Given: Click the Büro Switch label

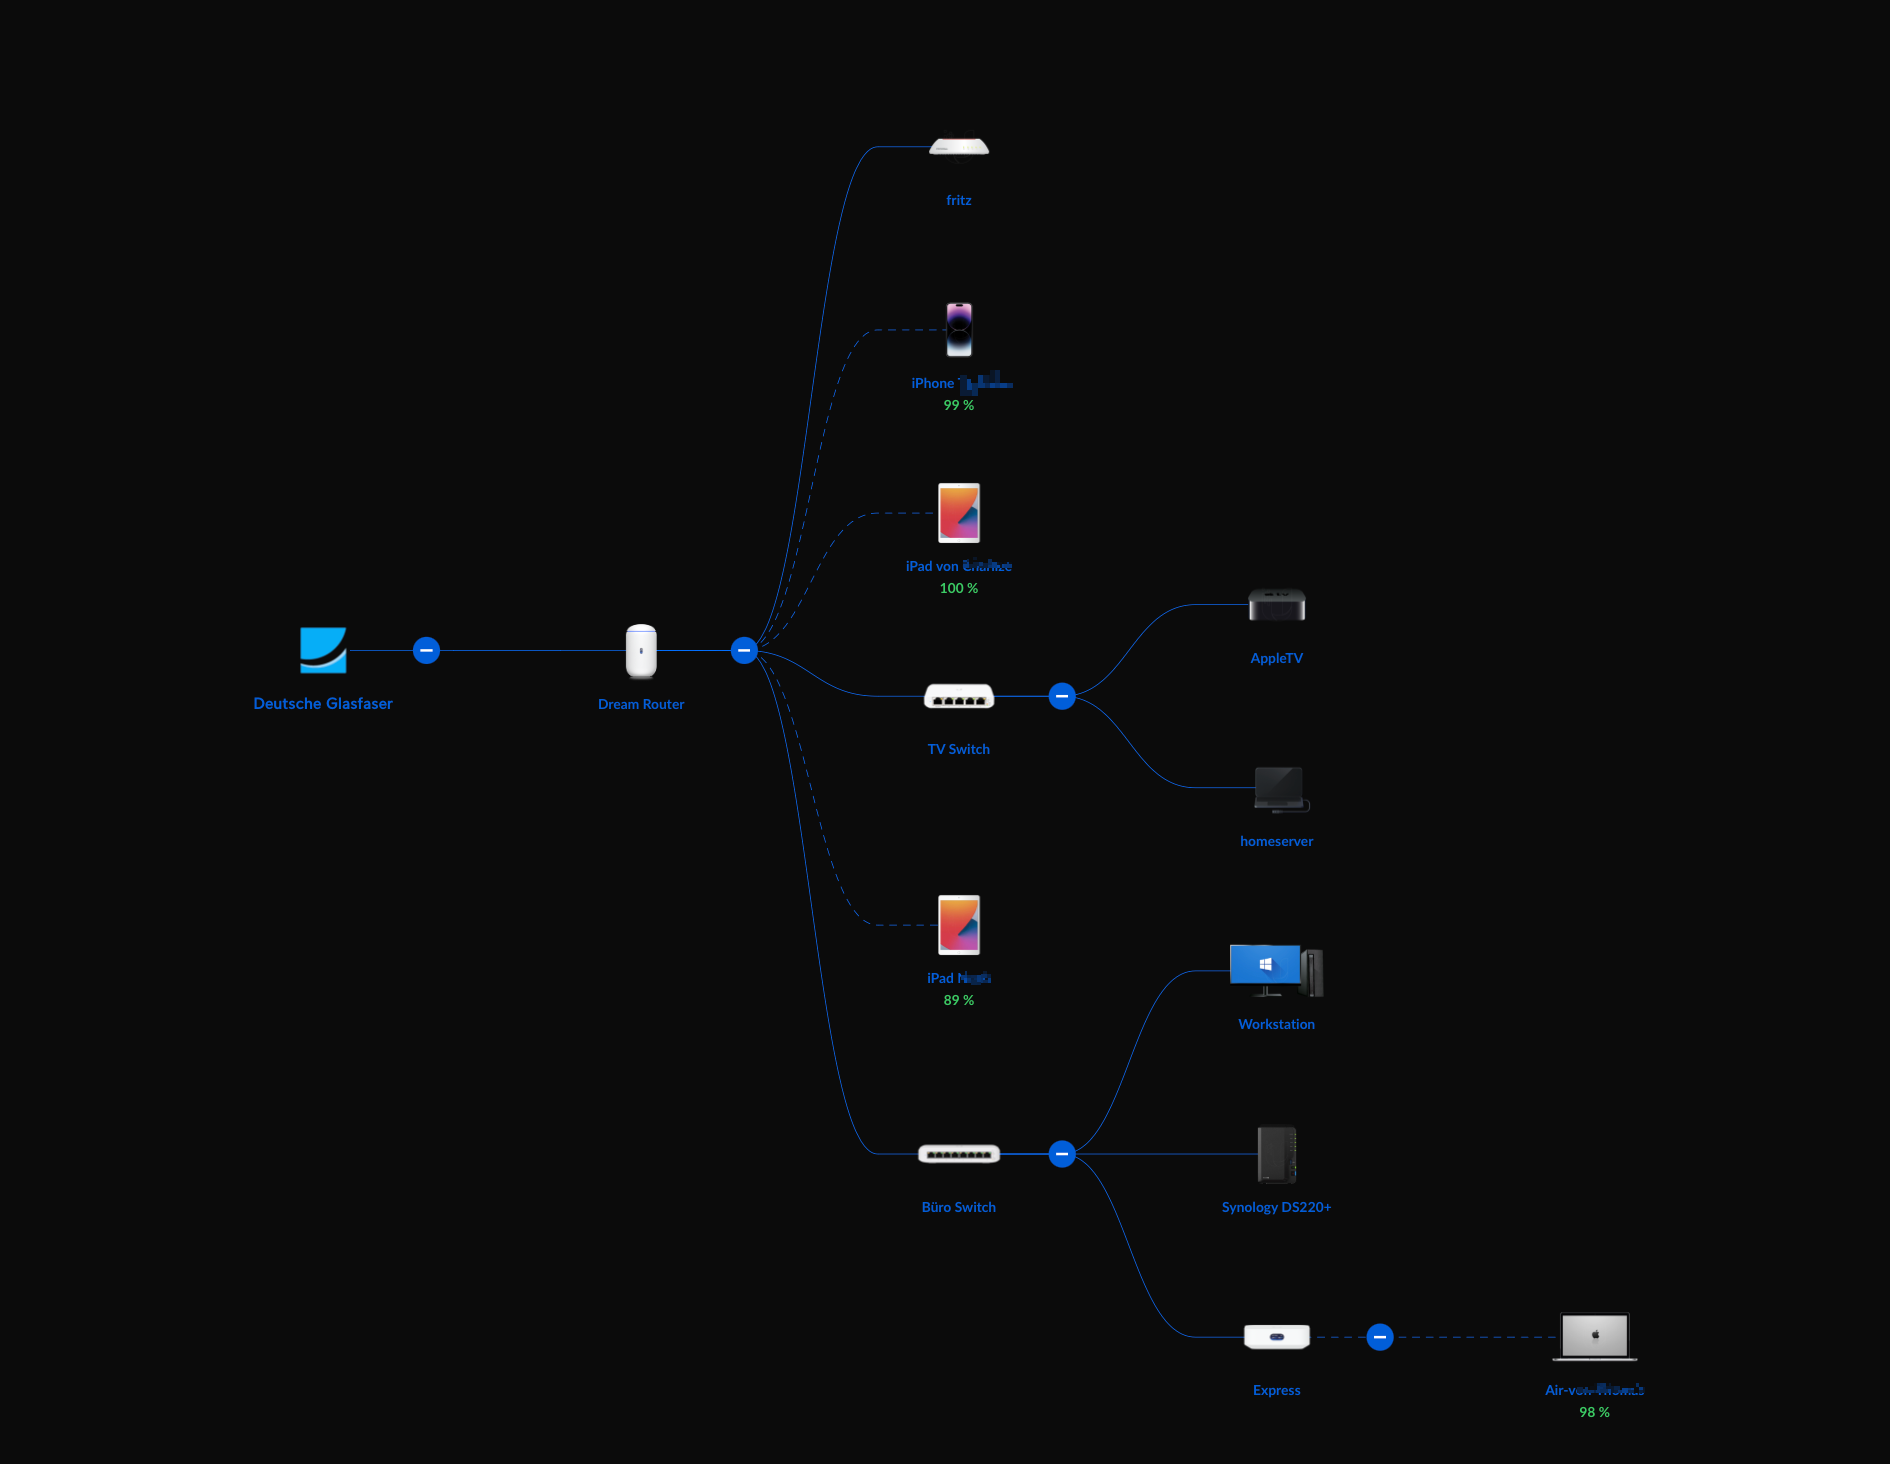Looking at the screenshot, I should click(959, 1207).
